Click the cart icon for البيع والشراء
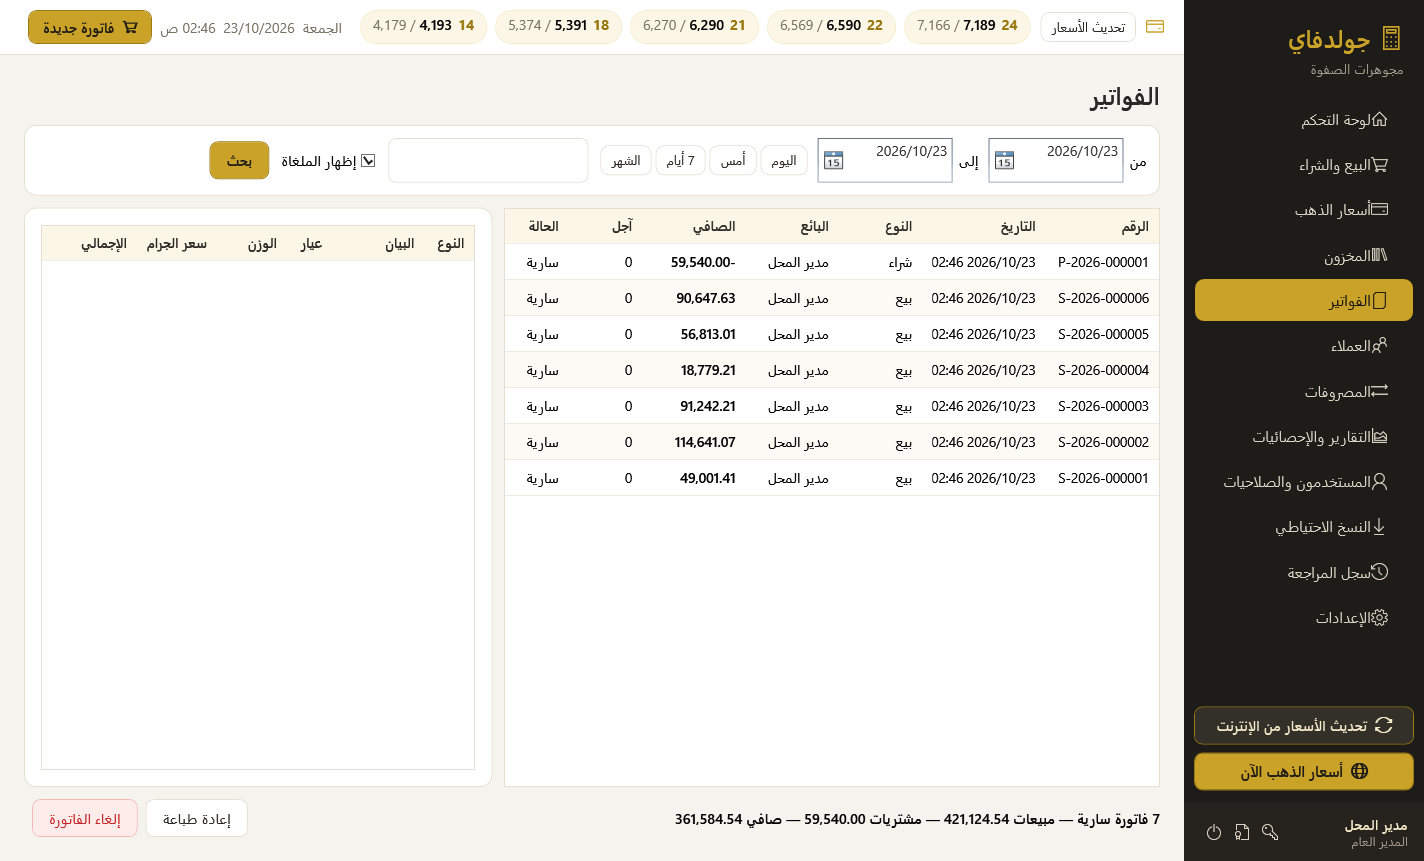1424x861 pixels. (x=1379, y=165)
